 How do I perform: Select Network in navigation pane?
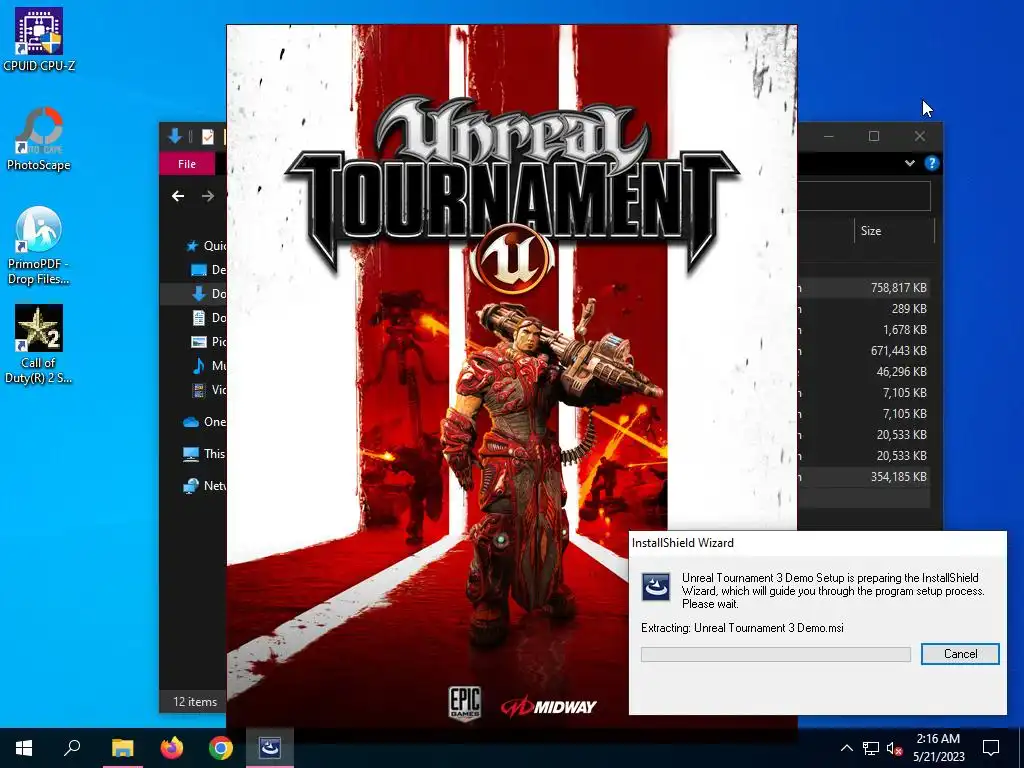[x=193, y=486]
